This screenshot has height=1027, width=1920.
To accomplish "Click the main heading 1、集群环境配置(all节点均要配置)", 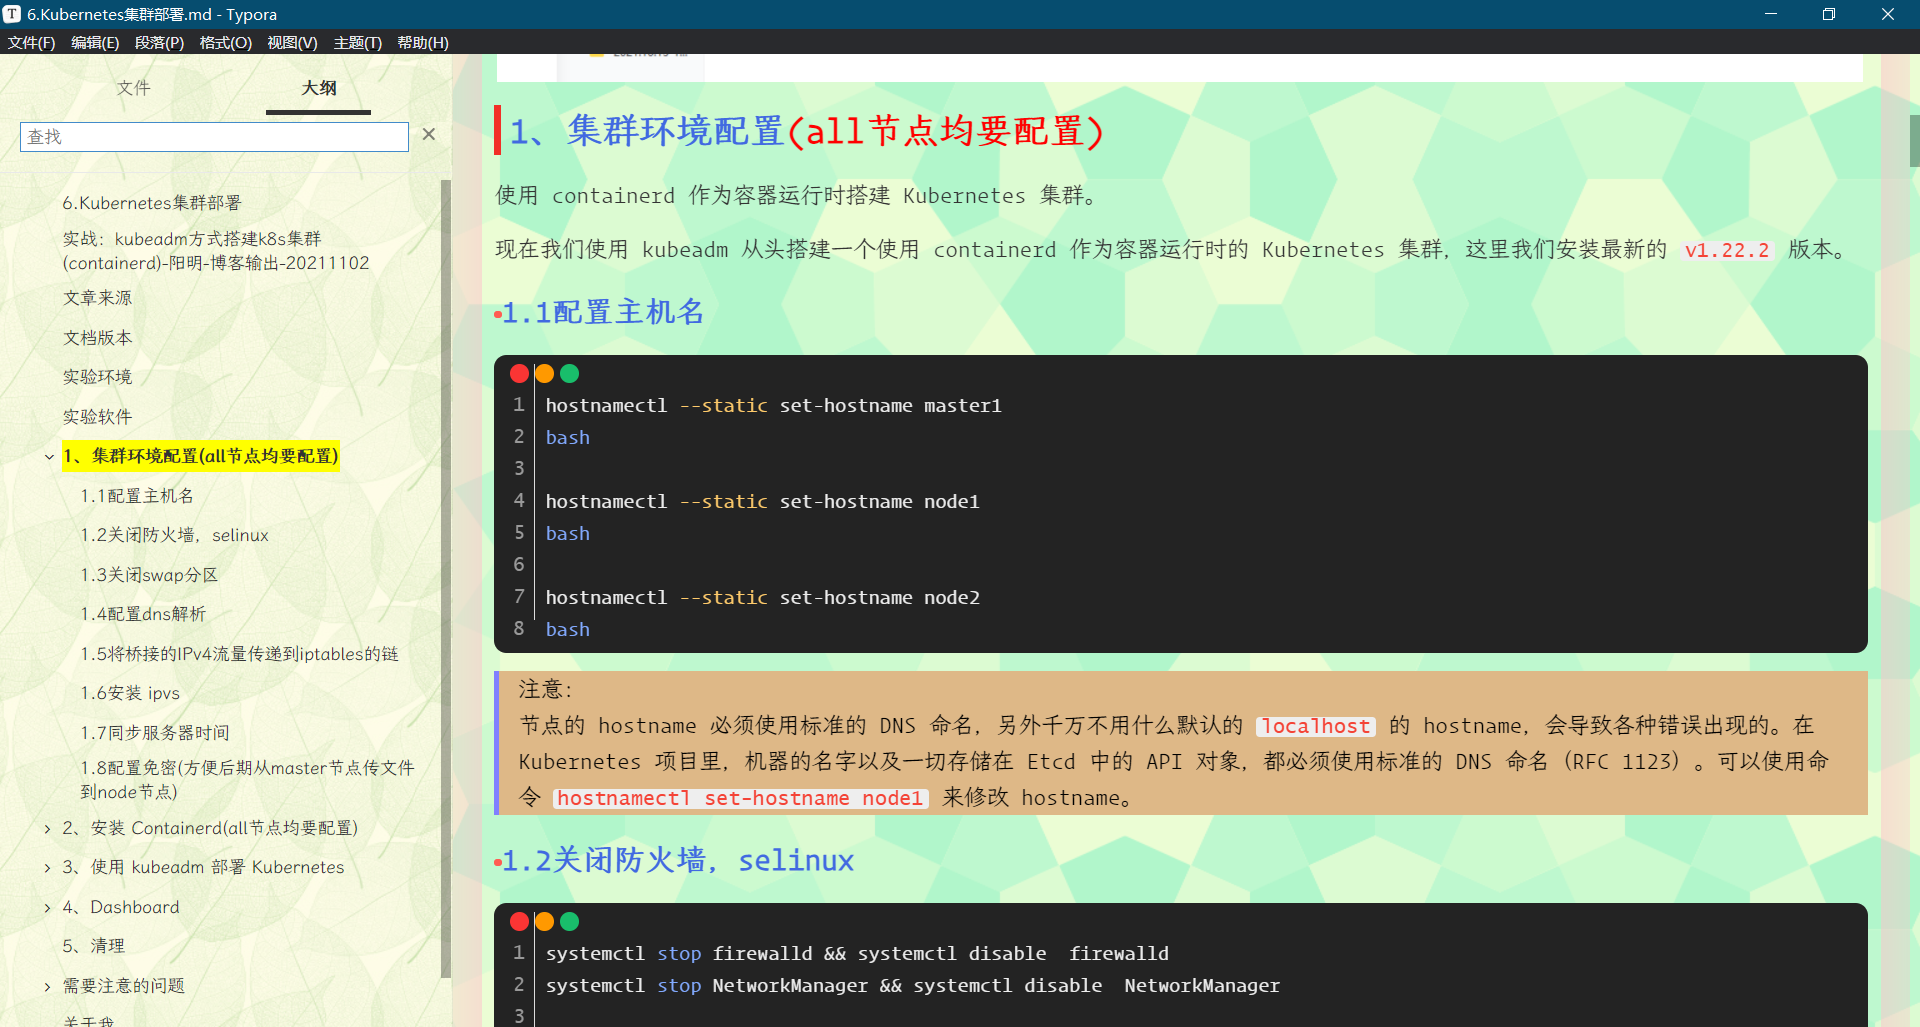I will coord(806,131).
